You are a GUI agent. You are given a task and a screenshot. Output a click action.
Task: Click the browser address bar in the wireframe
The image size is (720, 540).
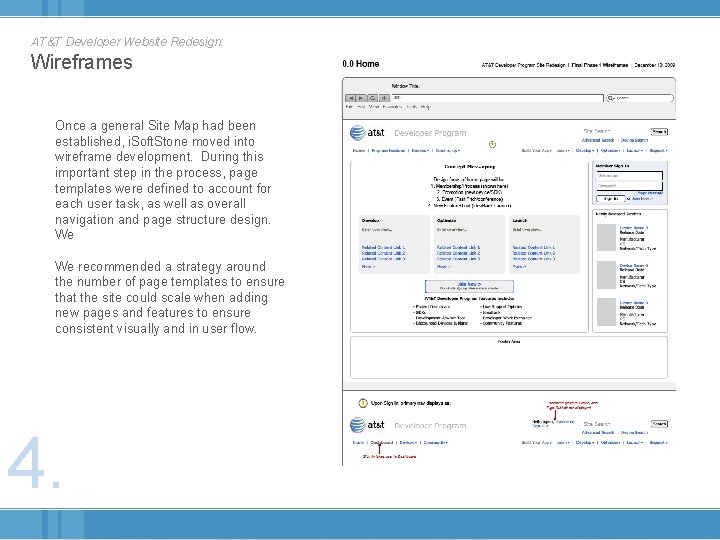coord(497,98)
